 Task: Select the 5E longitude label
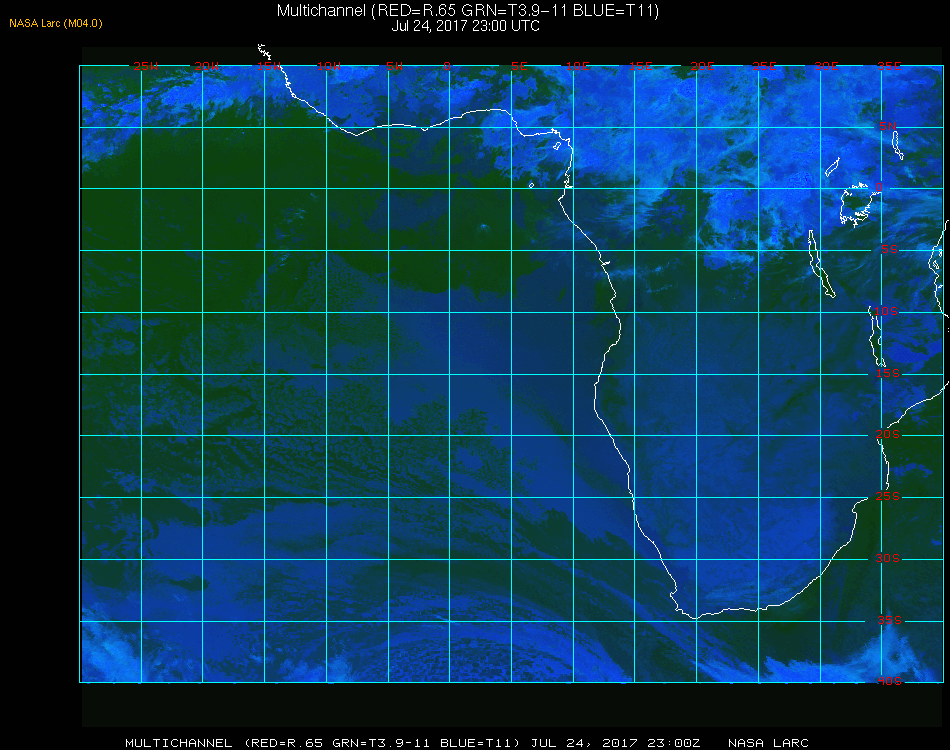[519, 66]
